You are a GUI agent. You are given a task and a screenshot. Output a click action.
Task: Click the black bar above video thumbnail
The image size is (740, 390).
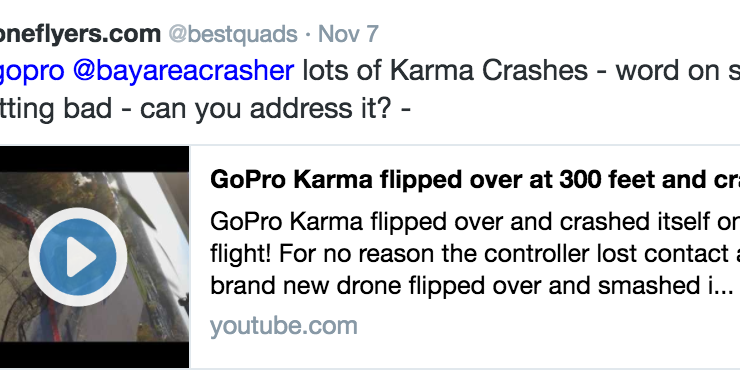tap(94, 159)
